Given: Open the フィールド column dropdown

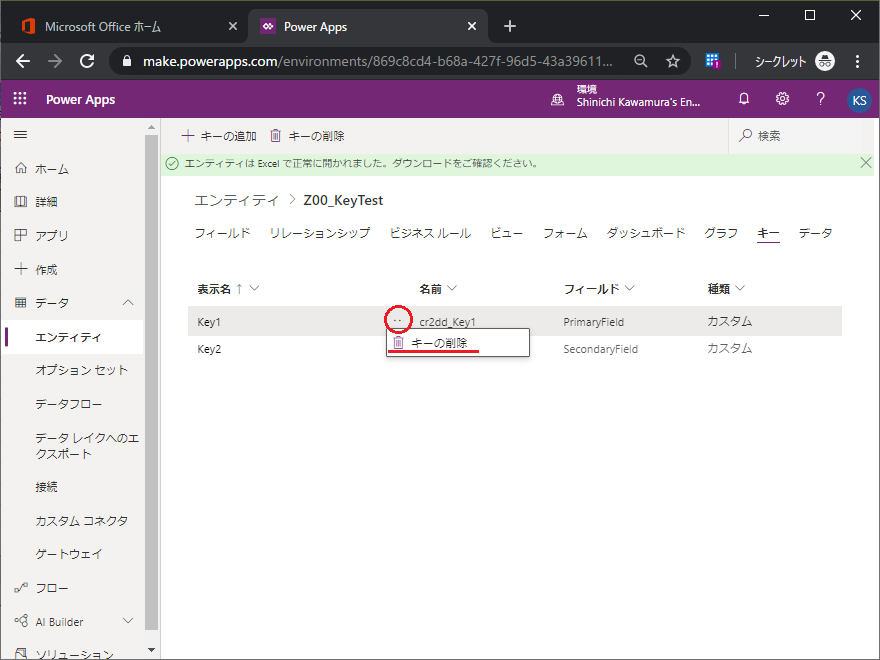Looking at the screenshot, I should [630, 288].
